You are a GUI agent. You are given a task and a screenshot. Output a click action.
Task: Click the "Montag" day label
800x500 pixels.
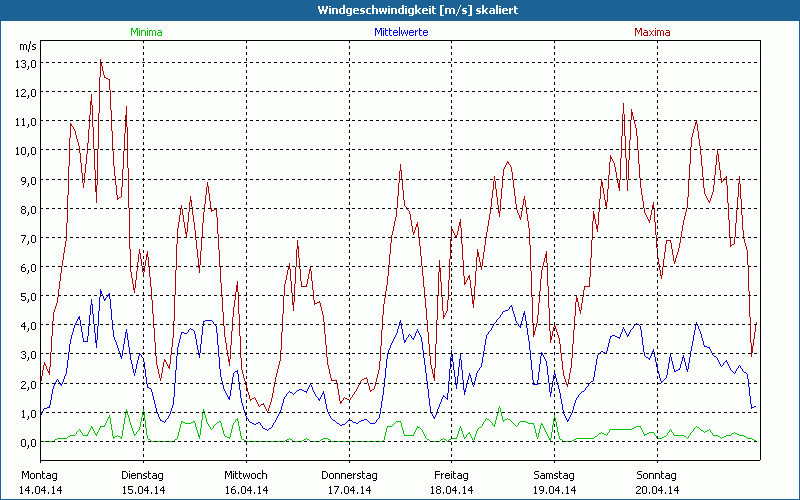point(39,476)
